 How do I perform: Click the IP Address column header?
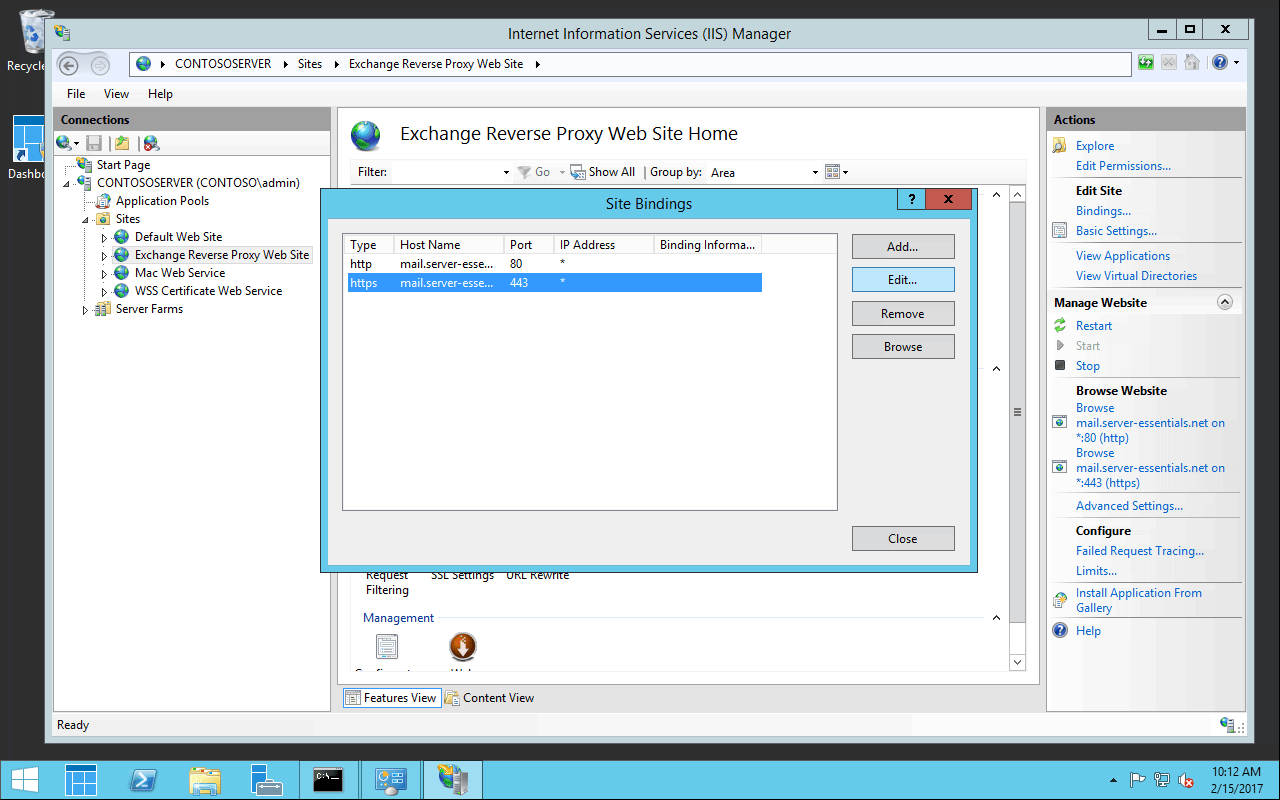[x=604, y=245]
